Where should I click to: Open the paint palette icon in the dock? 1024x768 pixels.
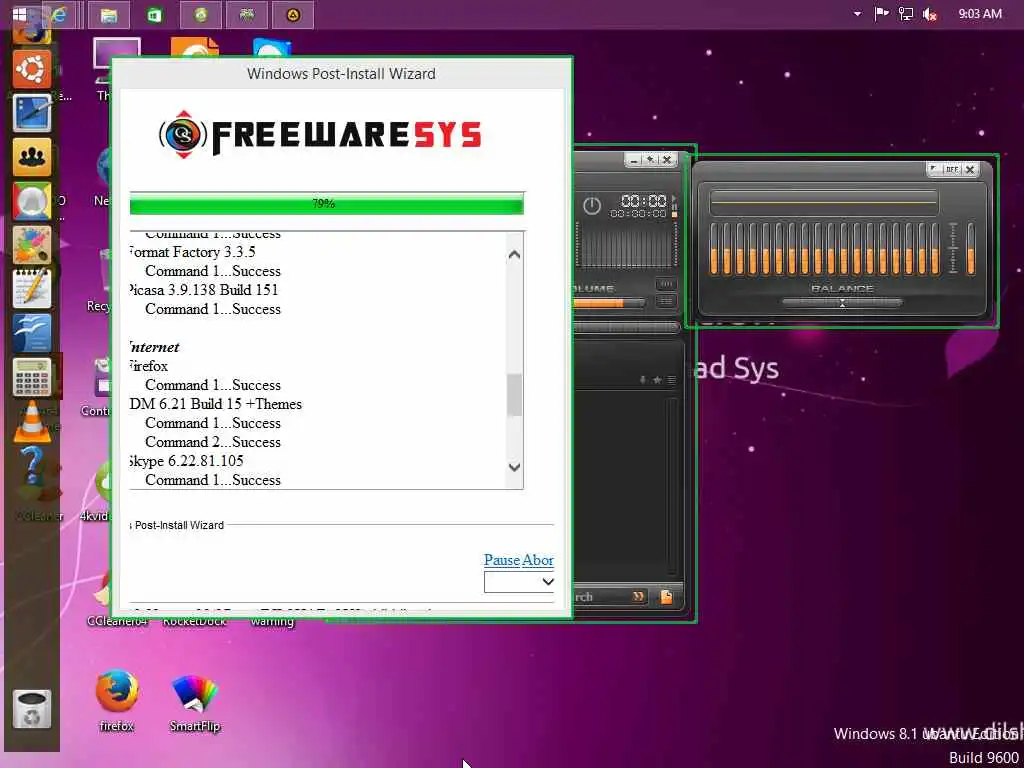tap(31, 245)
